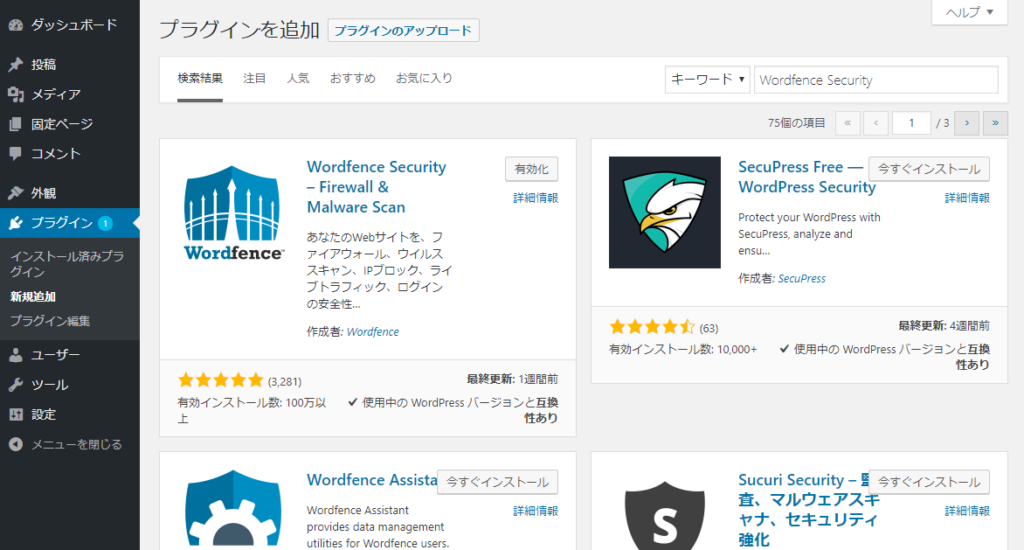
Task: Open the dashboard gauge icon
Action: pos(16,25)
